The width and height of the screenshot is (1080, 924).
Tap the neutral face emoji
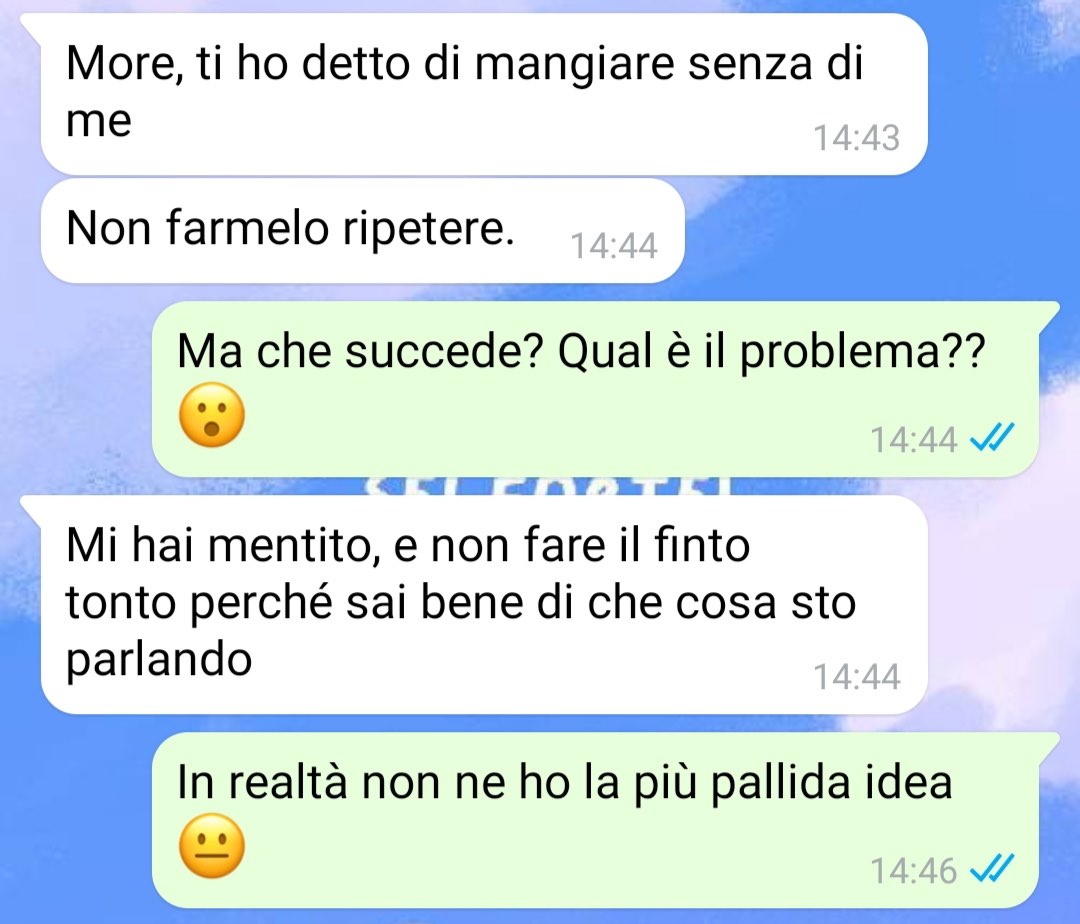pyautogui.click(x=211, y=846)
